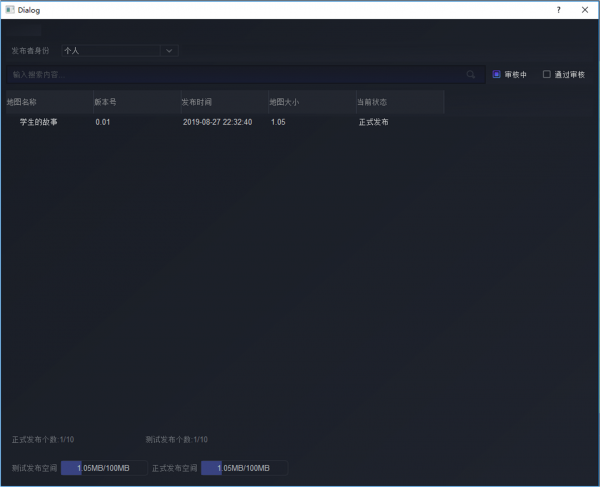Sort by 版本号 column header
Screen dimensions: 600x487
tap(137, 102)
